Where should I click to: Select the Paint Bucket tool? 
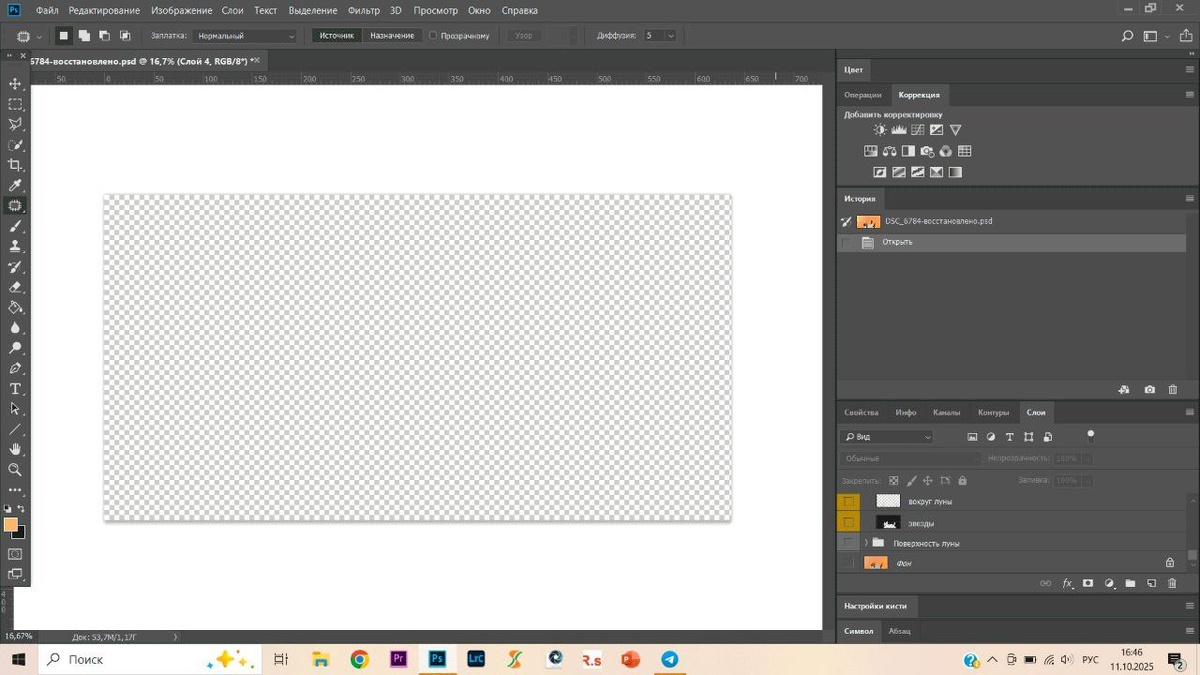(15, 307)
